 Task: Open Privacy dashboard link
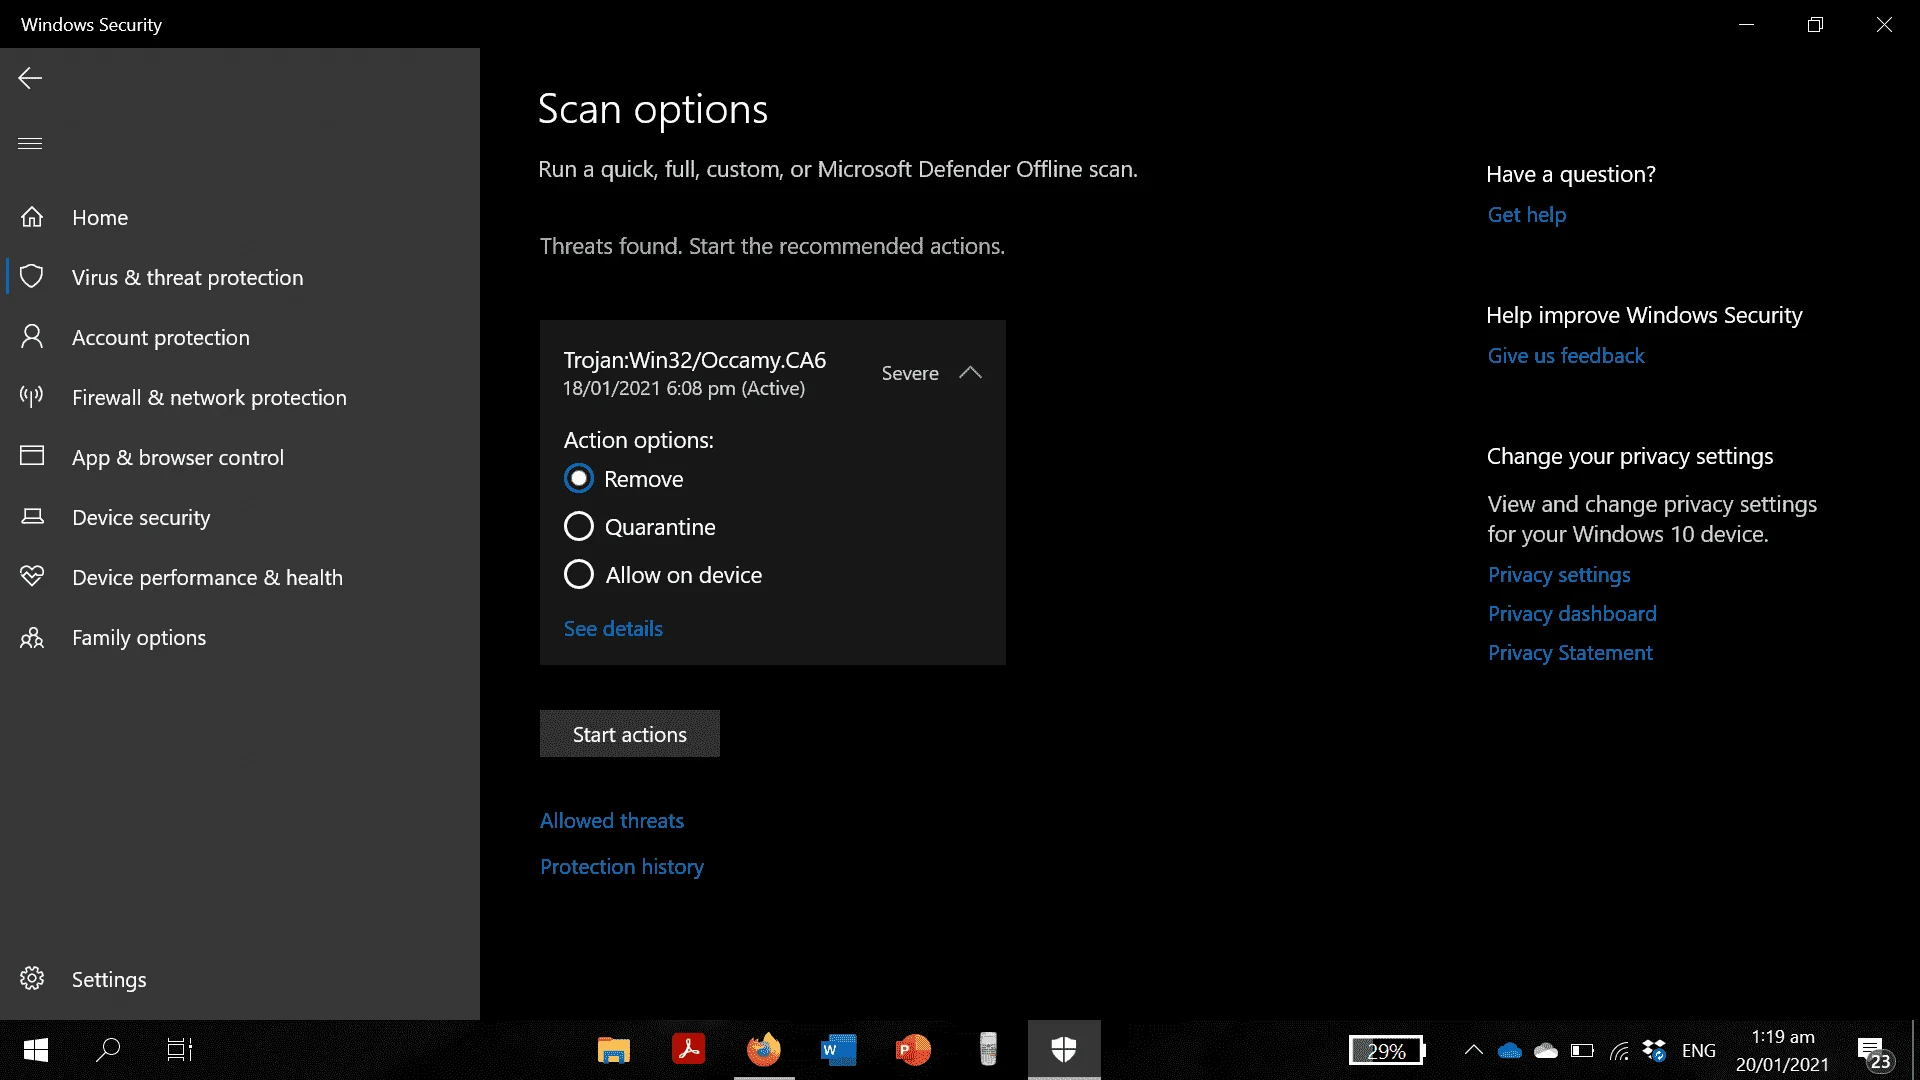click(x=1572, y=613)
